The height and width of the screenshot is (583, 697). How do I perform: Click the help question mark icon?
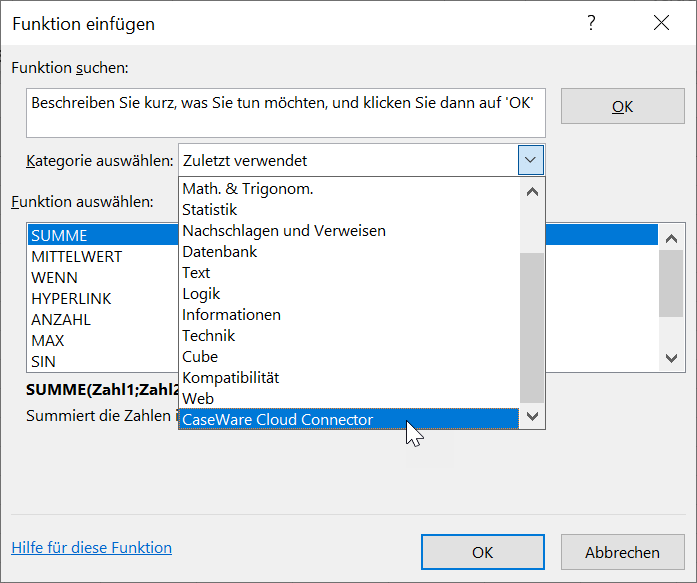[591, 23]
